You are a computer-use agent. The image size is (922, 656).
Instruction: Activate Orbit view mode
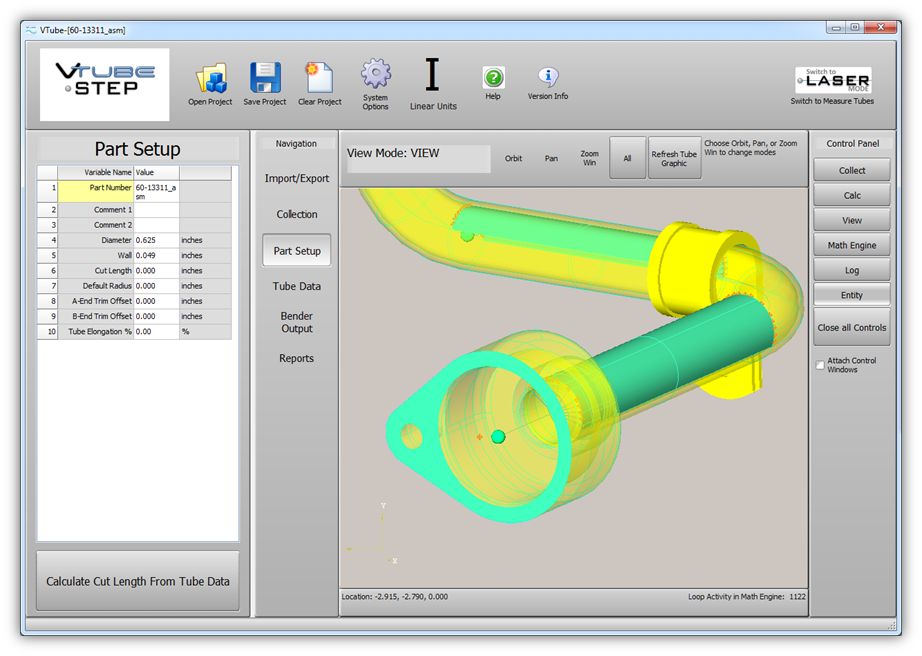tap(513, 159)
